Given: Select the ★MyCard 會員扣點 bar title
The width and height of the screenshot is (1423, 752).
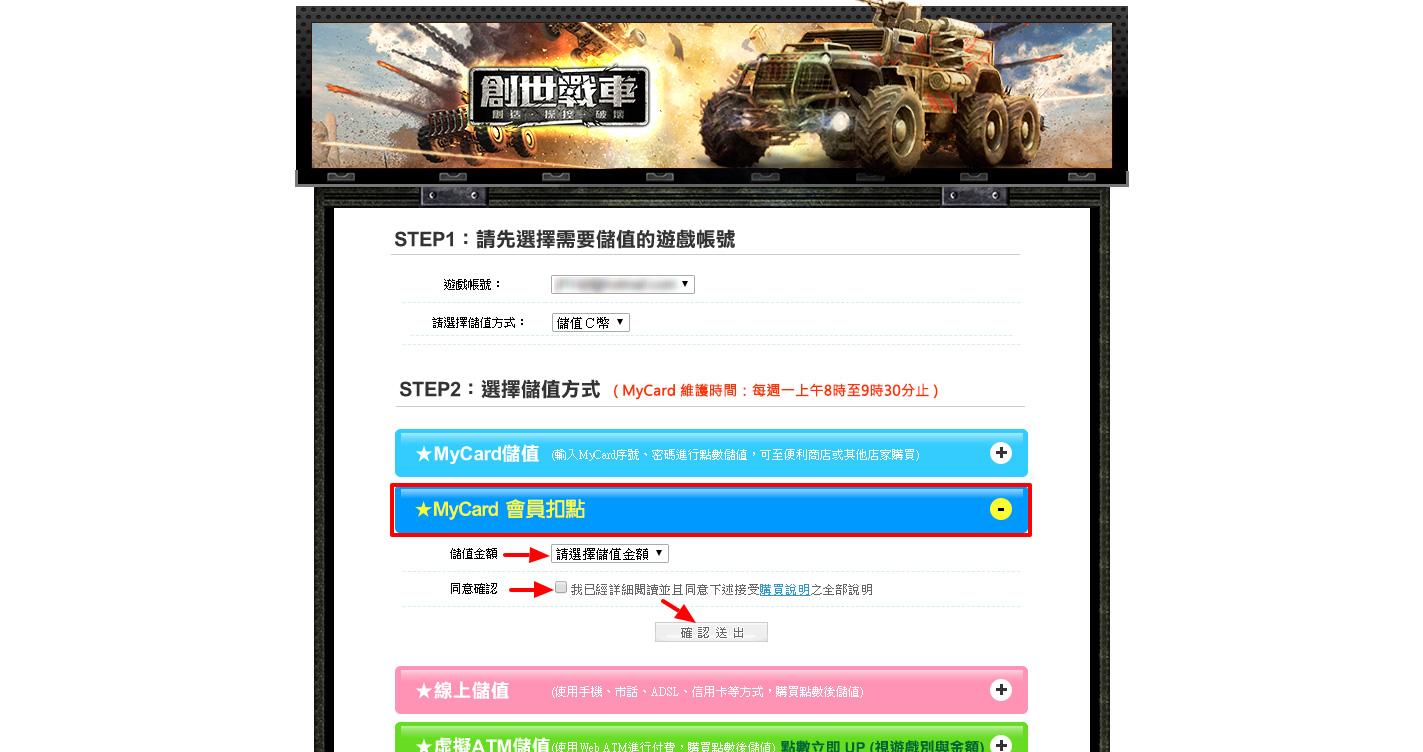Looking at the screenshot, I should pyautogui.click(x=500, y=510).
